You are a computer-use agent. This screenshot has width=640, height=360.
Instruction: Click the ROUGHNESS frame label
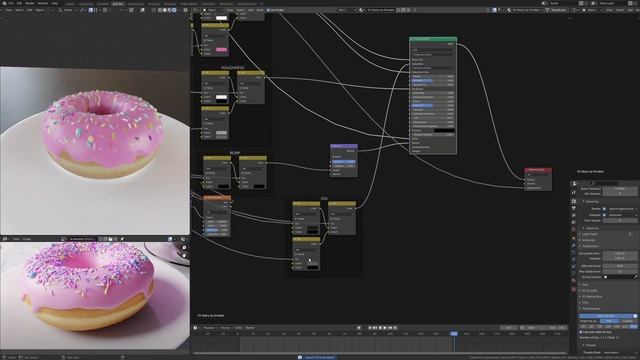pyautogui.click(x=233, y=68)
